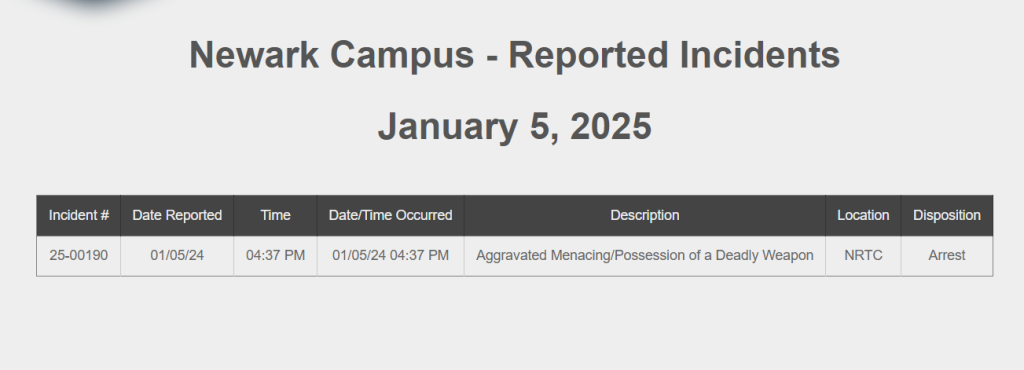
Task: Select the Date/Time Occurred column header
Action: tap(391, 215)
